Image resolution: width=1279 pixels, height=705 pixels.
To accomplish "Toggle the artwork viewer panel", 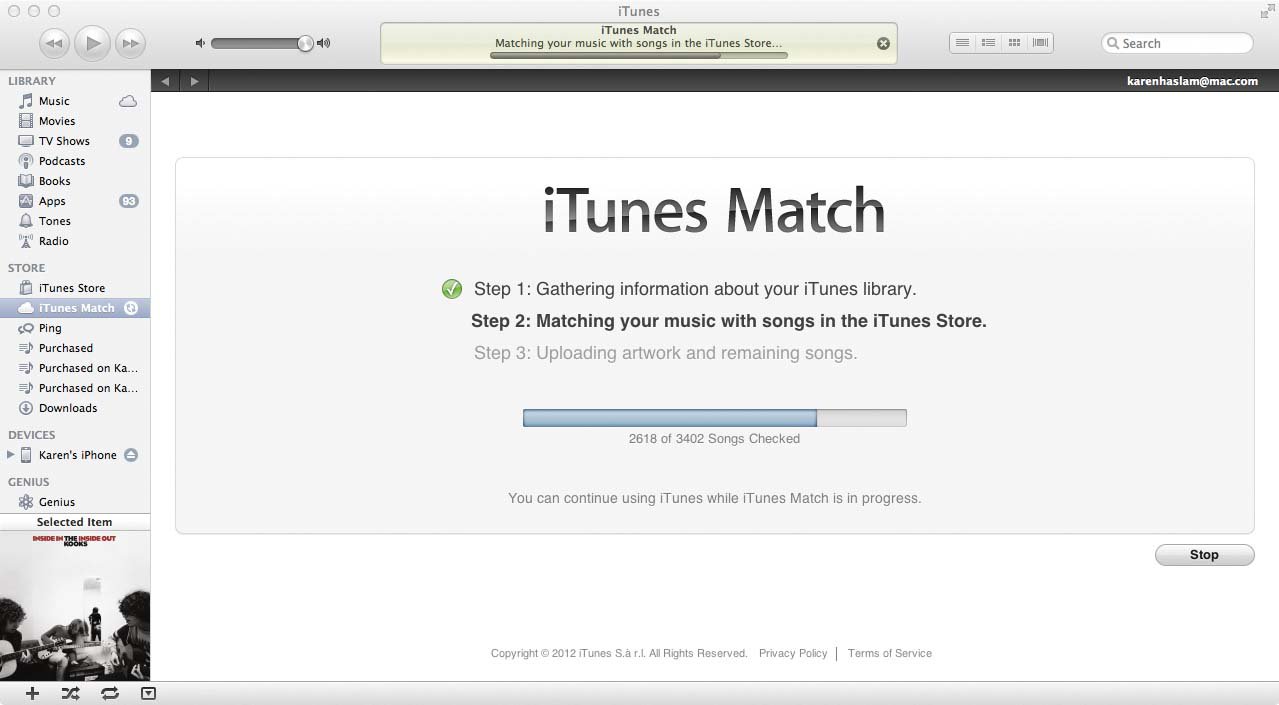I will pos(148,693).
